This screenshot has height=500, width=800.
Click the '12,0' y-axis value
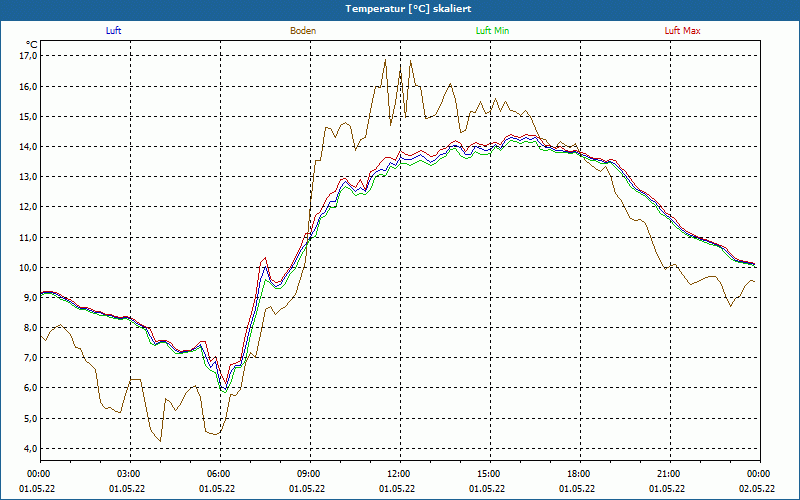pos(29,207)
